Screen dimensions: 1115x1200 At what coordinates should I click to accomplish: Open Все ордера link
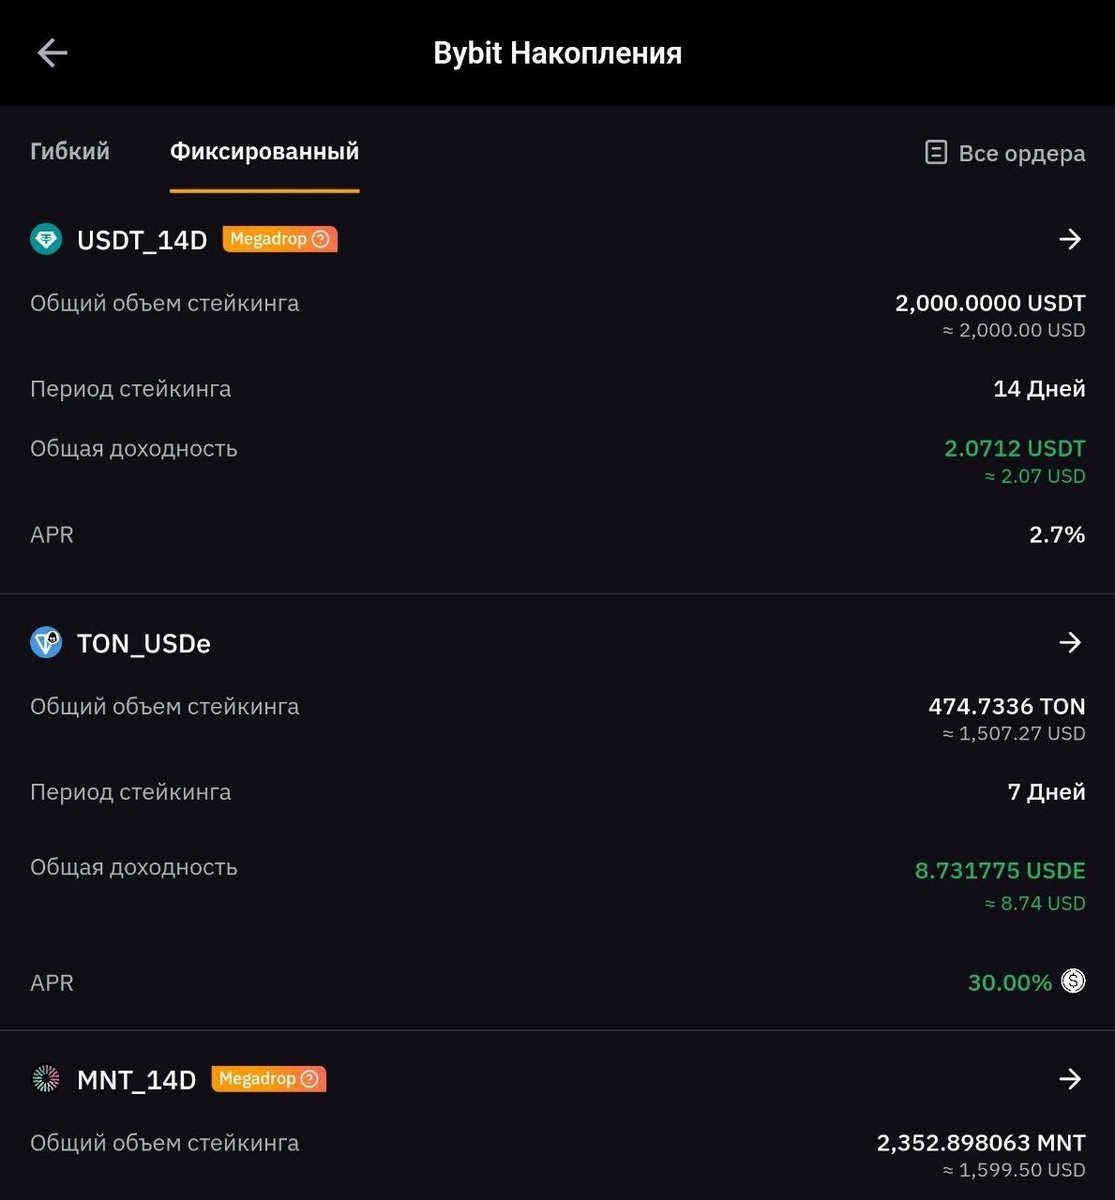[1021, 154]
